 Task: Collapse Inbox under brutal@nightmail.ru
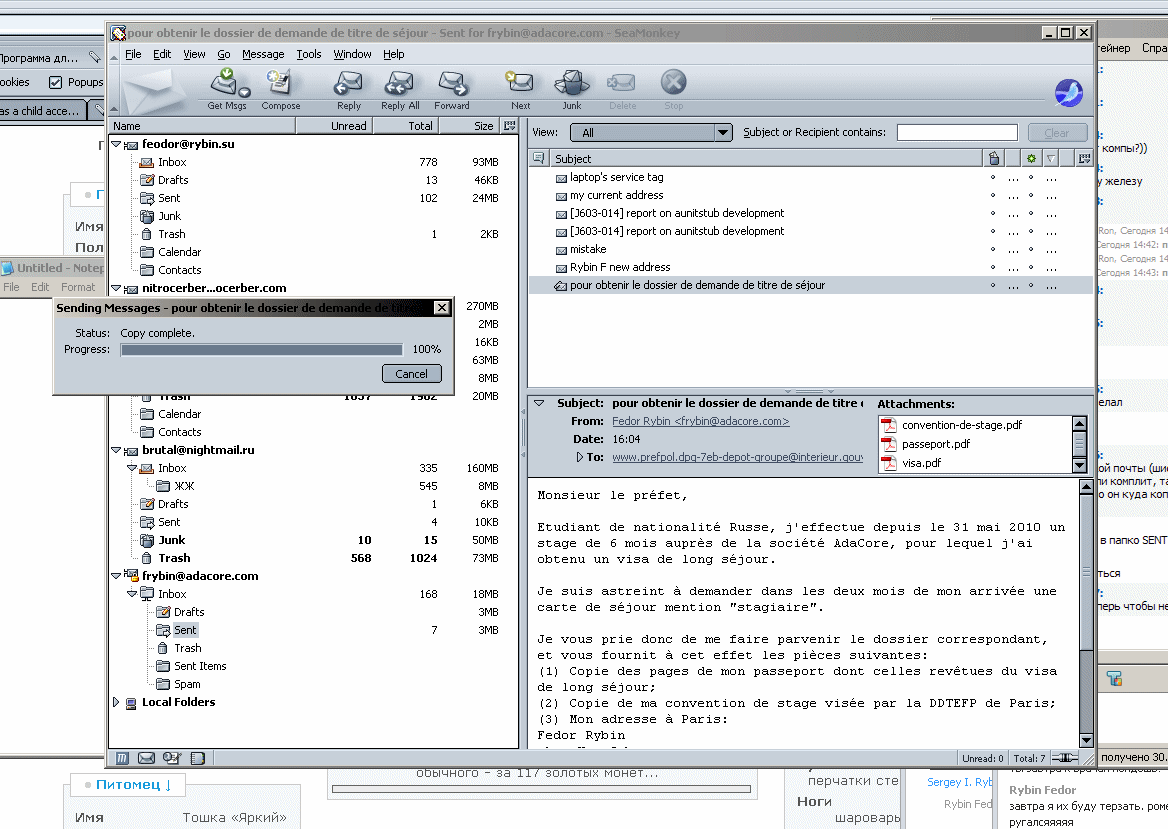click(x=132, y=468)
